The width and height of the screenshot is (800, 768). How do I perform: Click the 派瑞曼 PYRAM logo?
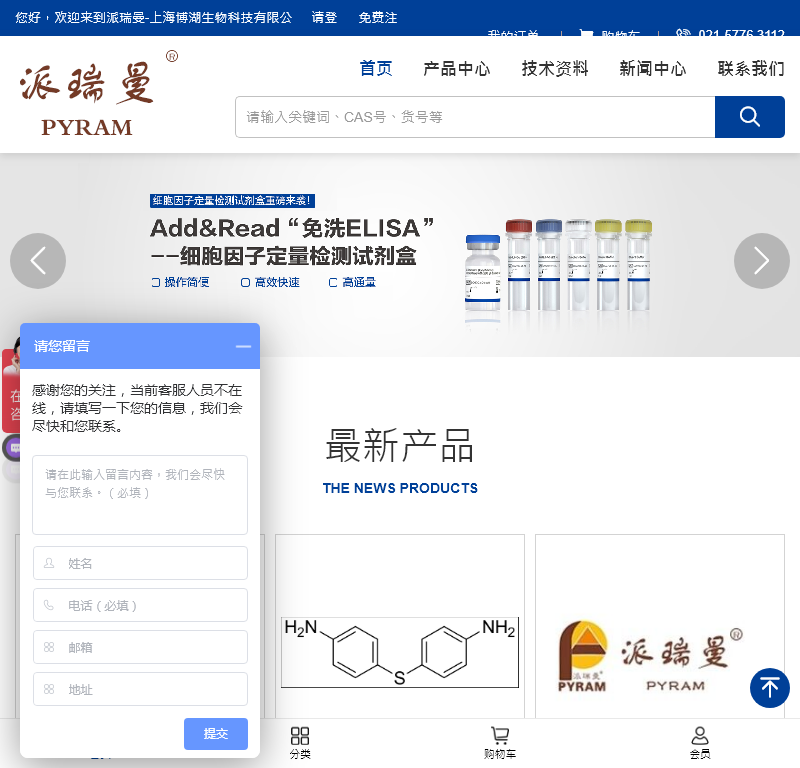98,93
